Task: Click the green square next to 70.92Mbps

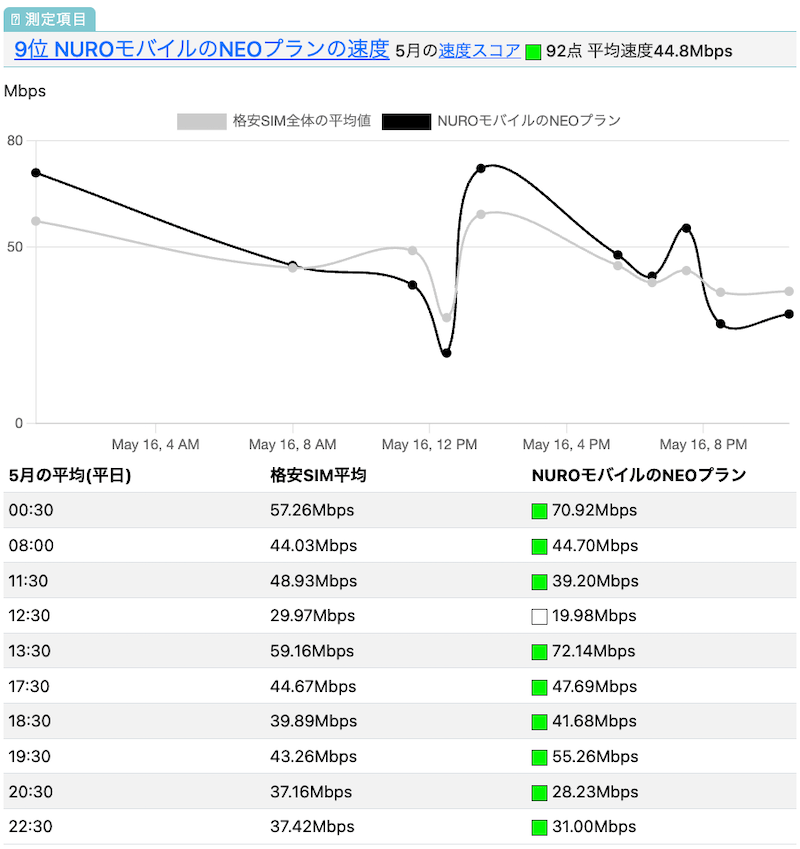Action: coord(539,511)
